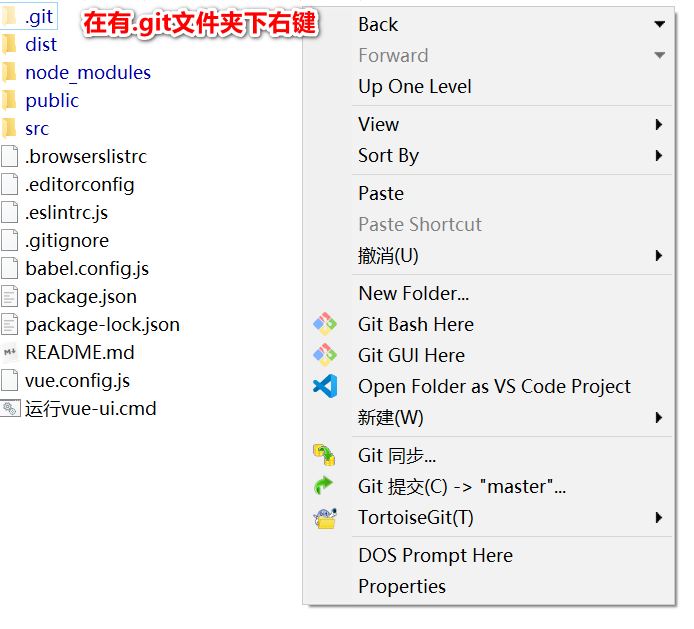Viewport: 694px width, 629px height.
Task: Click the TortoiseGit turtle icon
Action: 325,518
